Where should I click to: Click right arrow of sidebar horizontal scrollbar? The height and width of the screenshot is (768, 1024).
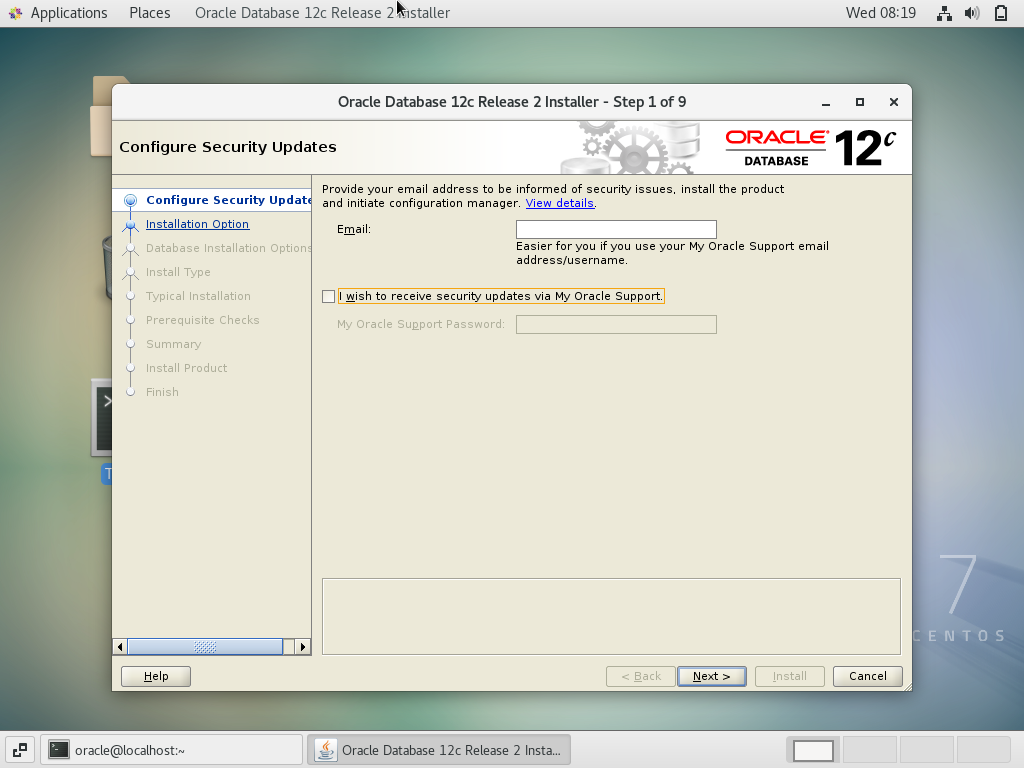coord(302,647)
